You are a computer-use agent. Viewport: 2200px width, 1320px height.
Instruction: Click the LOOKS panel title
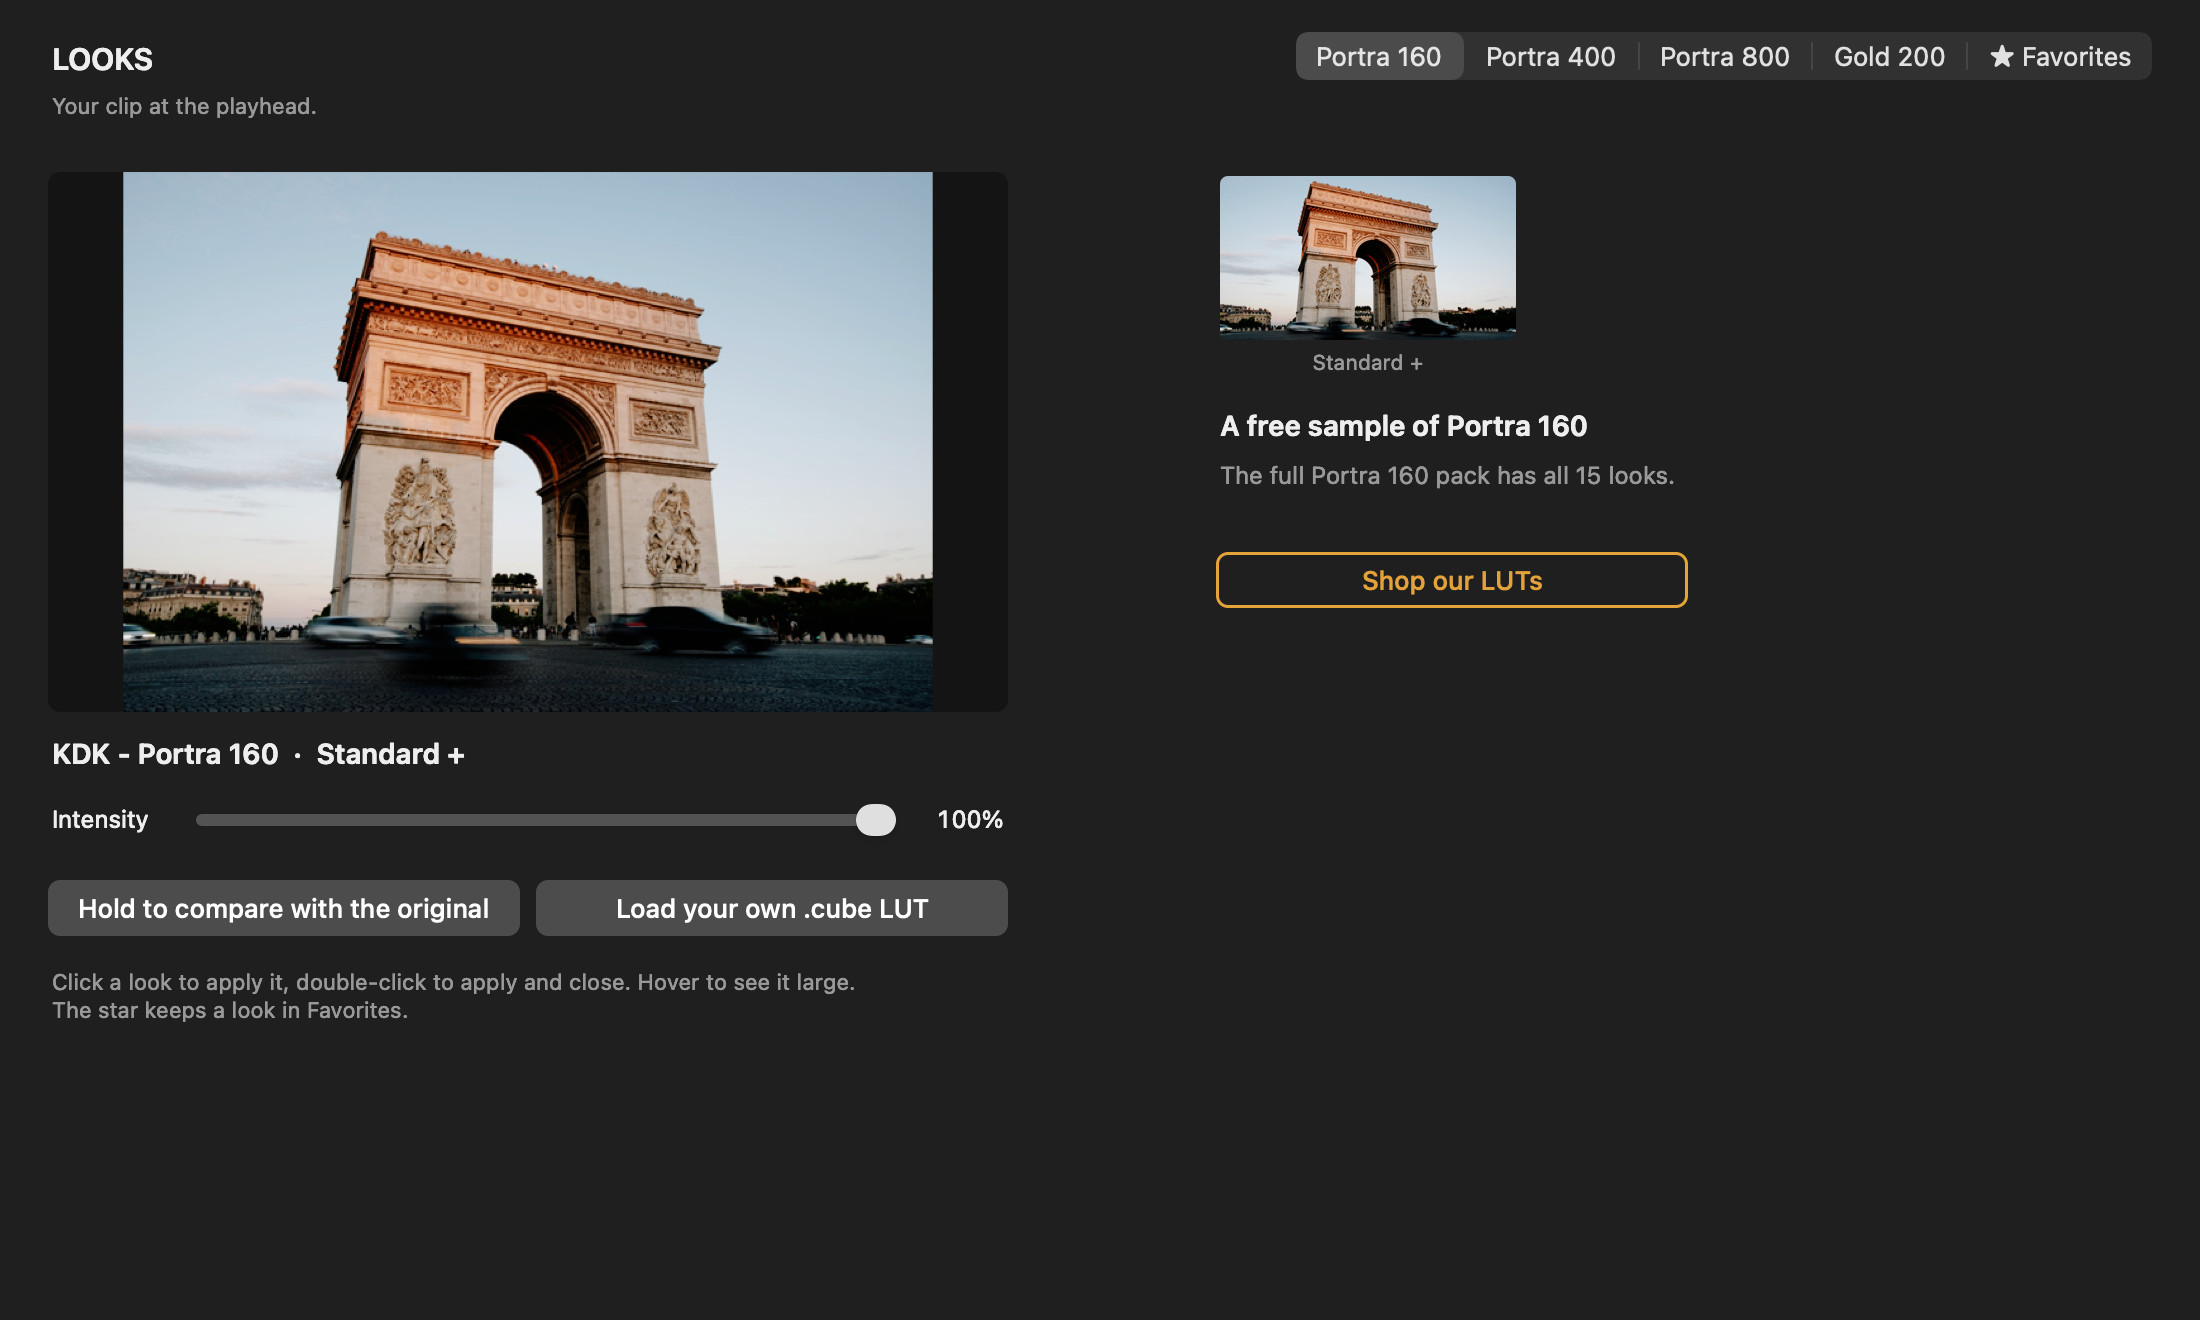(x=102, y=59)
